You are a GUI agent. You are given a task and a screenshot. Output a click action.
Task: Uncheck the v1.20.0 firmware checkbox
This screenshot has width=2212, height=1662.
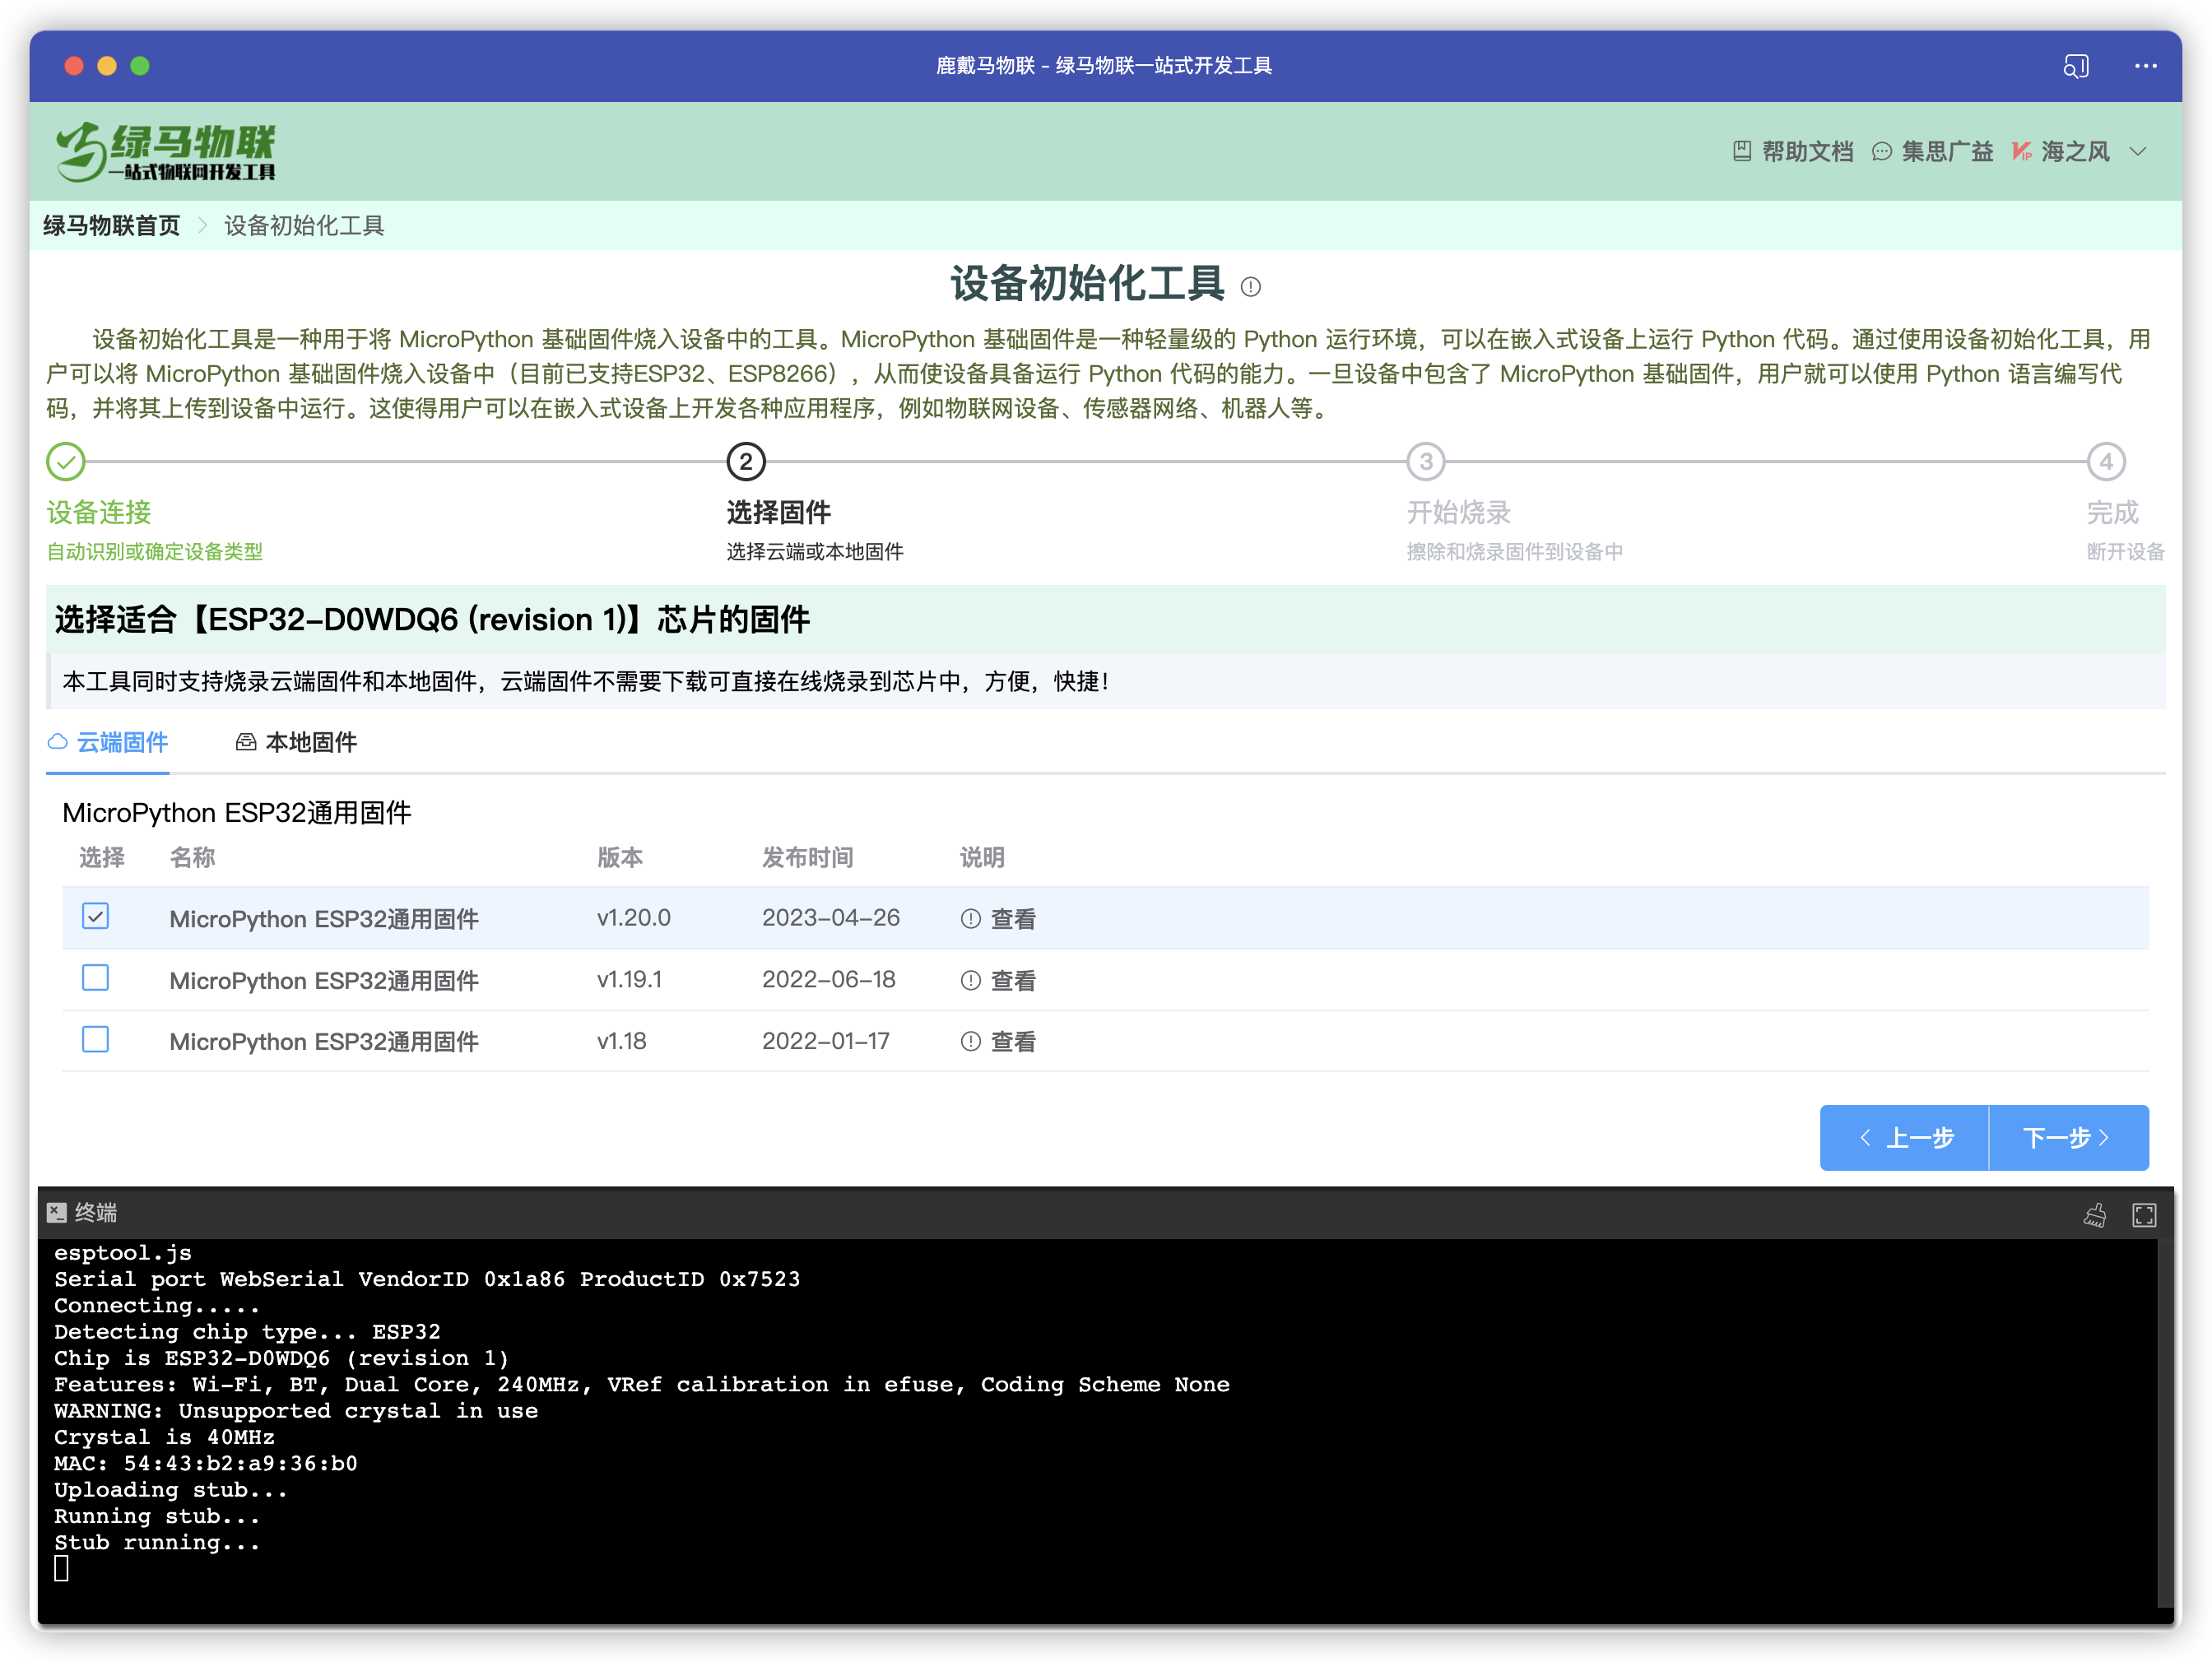(x=96, y=916)
